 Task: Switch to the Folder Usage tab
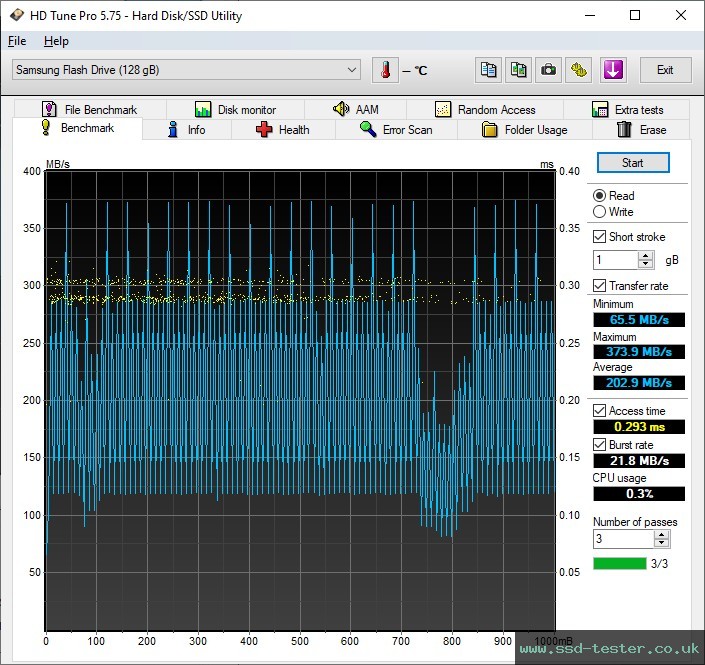pos(525,129)
